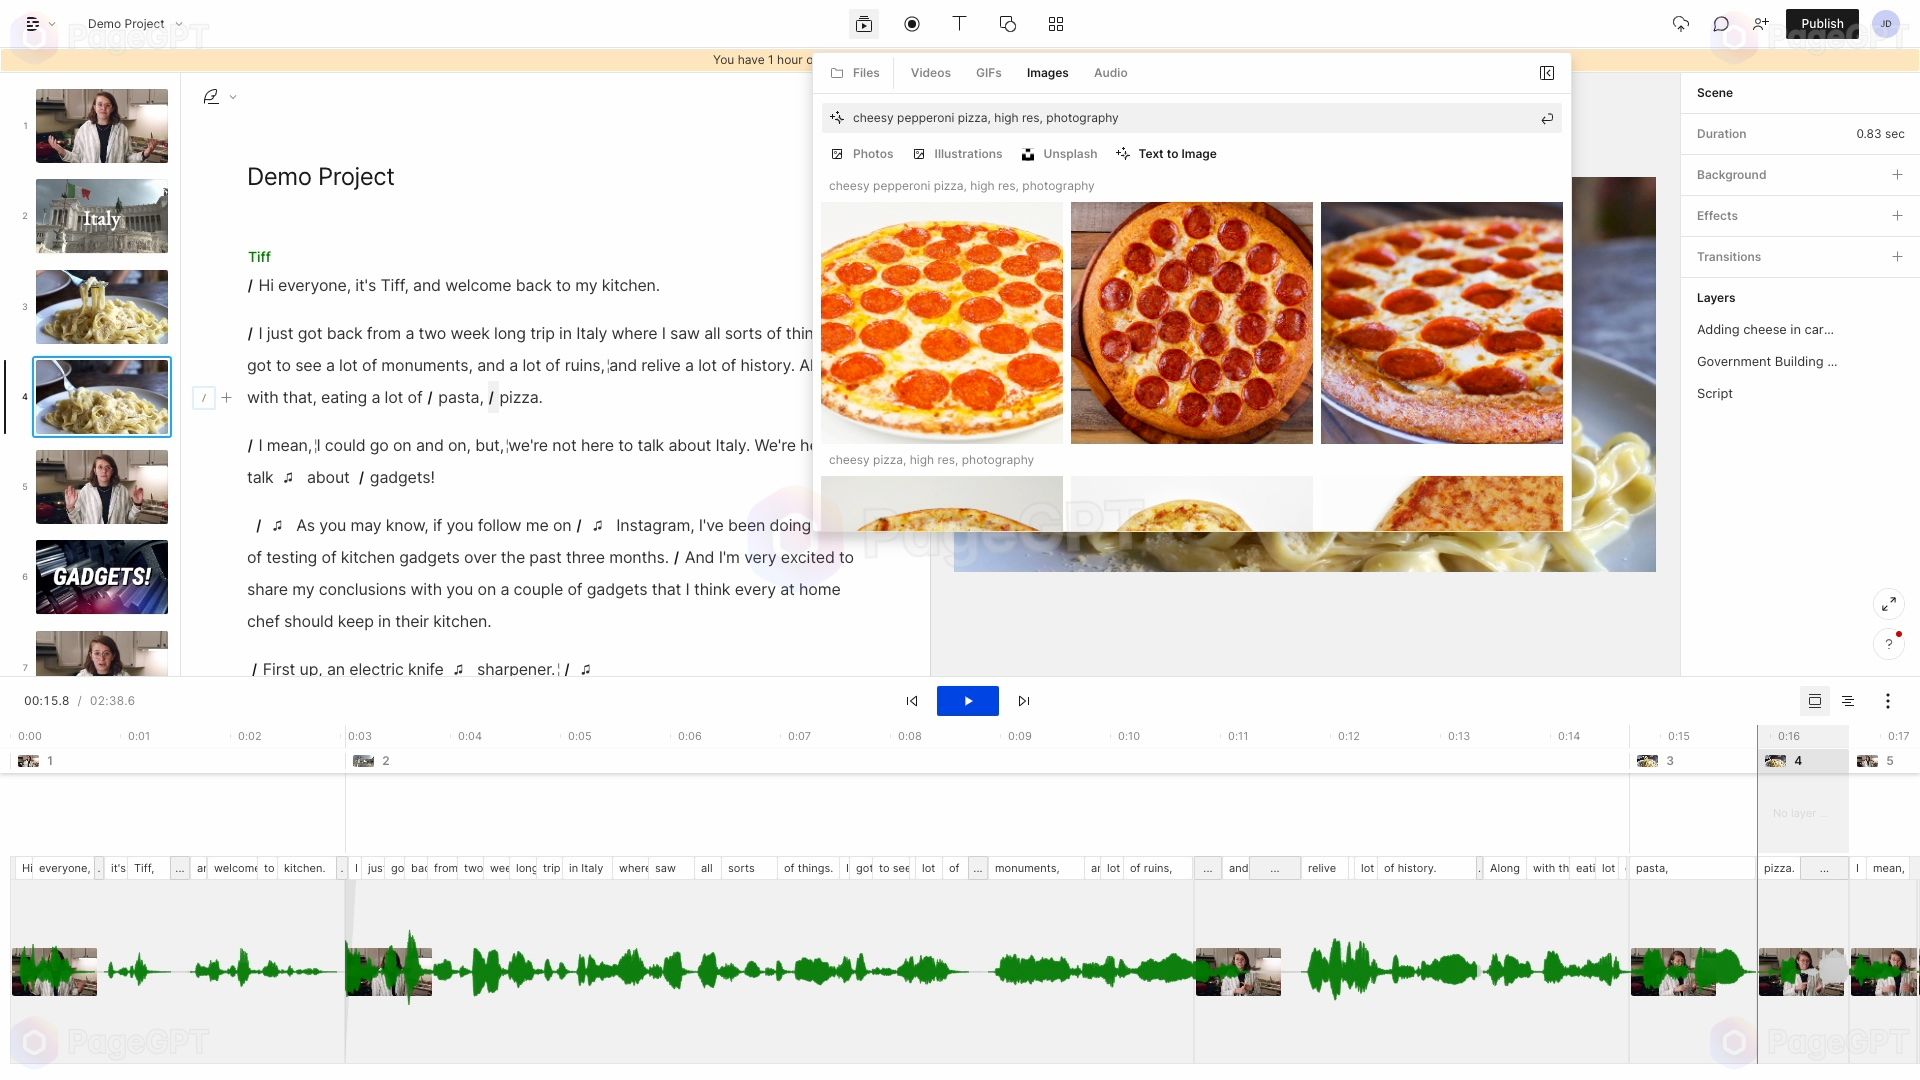
Task: Select the pencil/edit icon near Demo Project
Action: click(x=210, y=96)
